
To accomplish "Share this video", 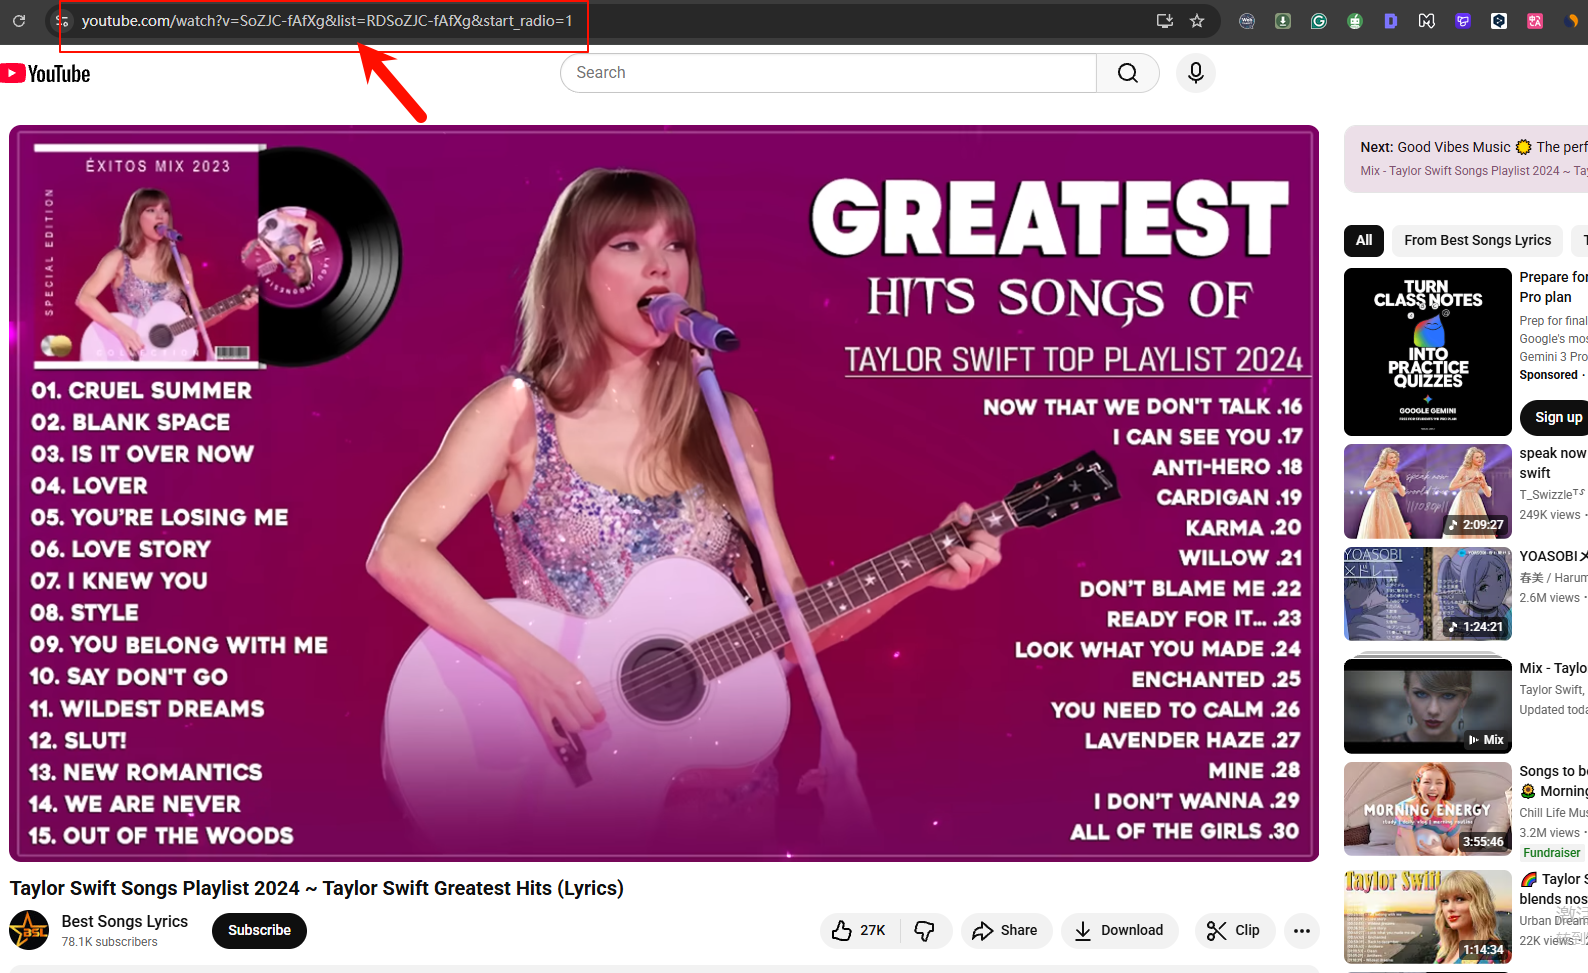I will (x=1006, y=930).
